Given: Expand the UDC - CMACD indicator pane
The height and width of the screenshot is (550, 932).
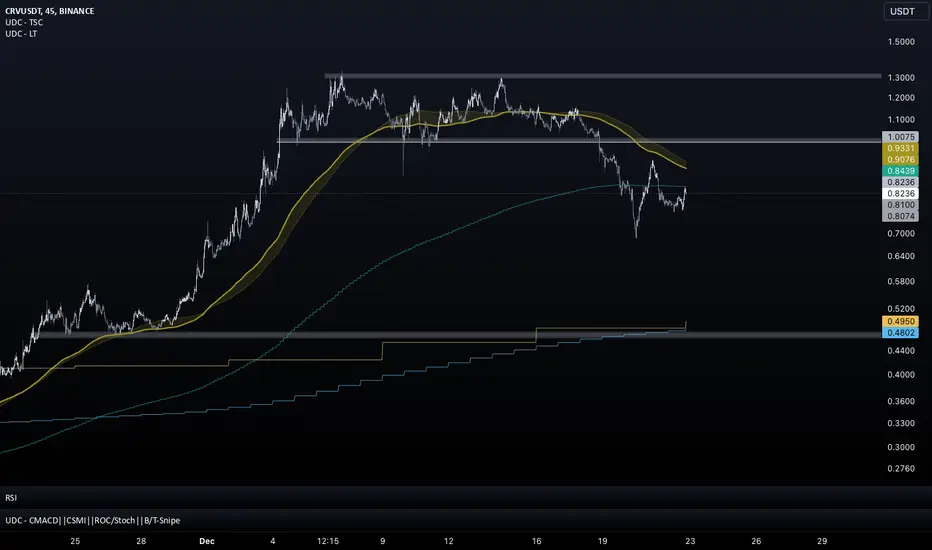Looking at the screenshot, I should click(x=92, y=520).
